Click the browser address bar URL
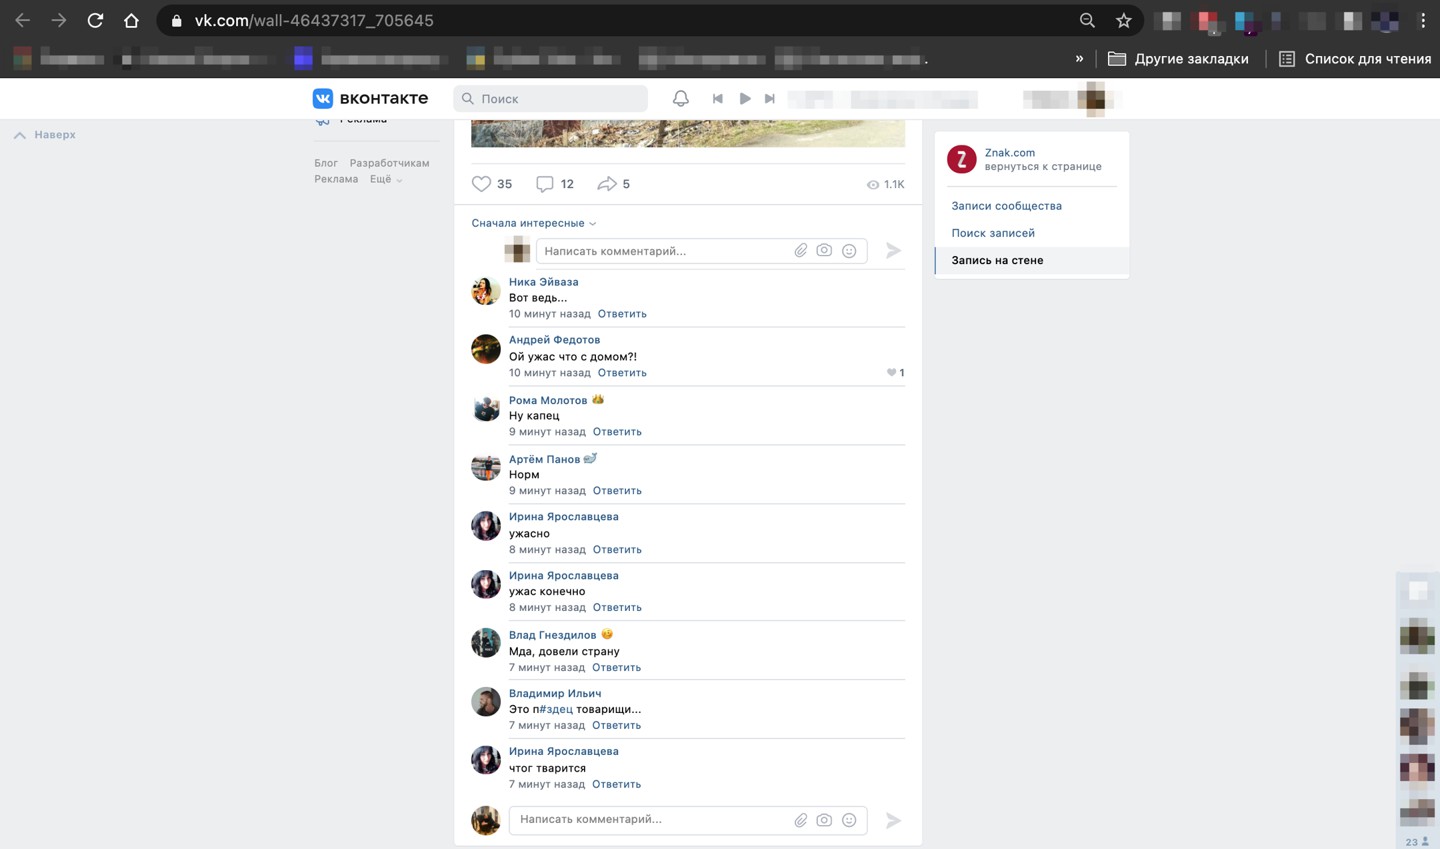1440x849 pixels. 314,20
